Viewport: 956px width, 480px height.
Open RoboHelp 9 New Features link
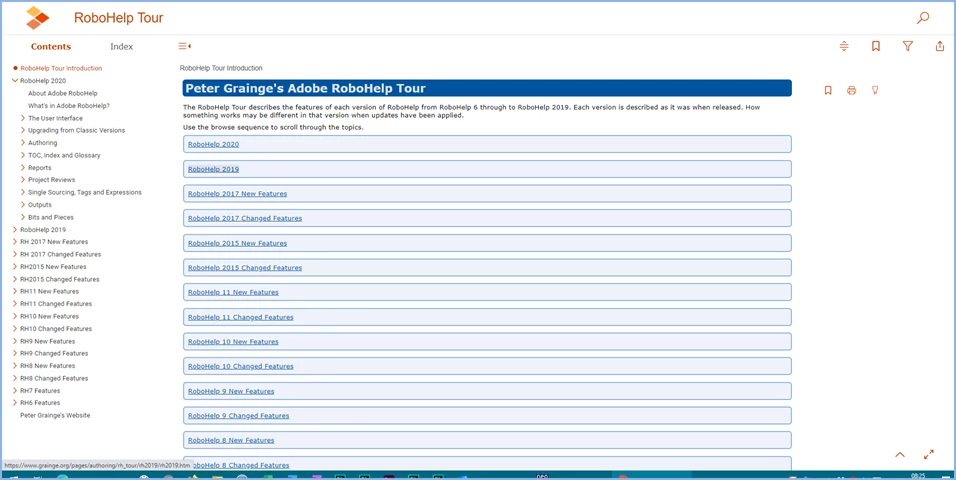click(231, 392)
